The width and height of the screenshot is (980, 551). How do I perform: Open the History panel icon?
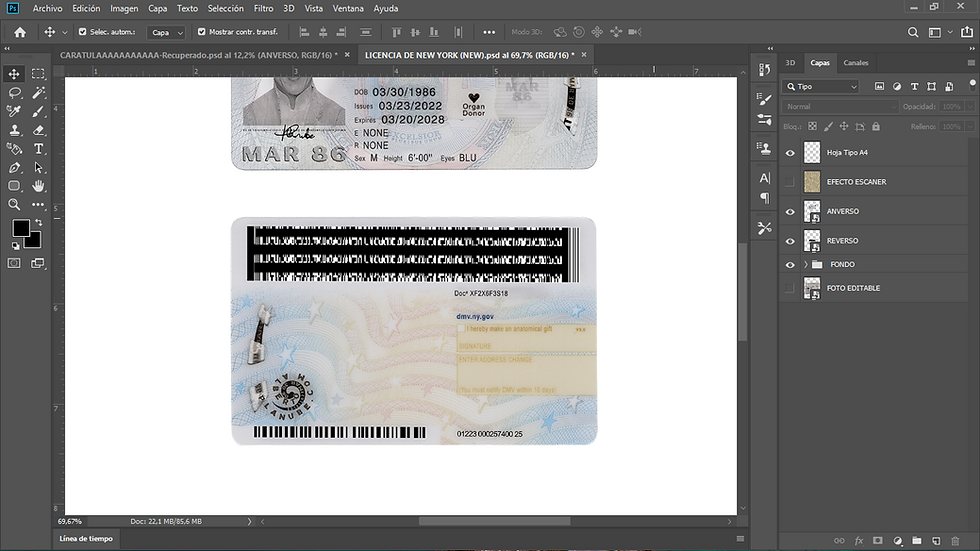click(x=764, y=69)
